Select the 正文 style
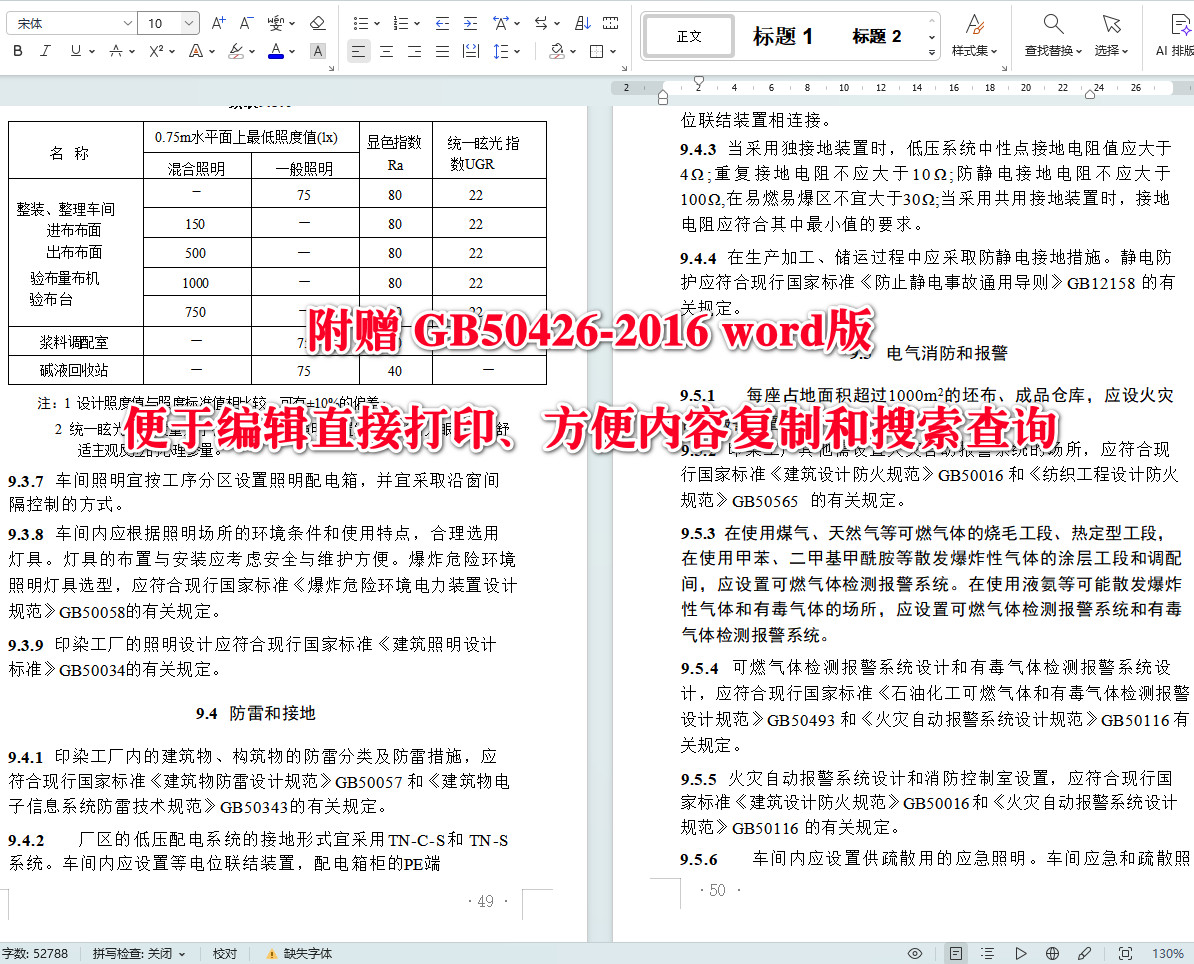The width and height of the screenshot is (1194, 964). pyautogui.click(x=689, y=36)
